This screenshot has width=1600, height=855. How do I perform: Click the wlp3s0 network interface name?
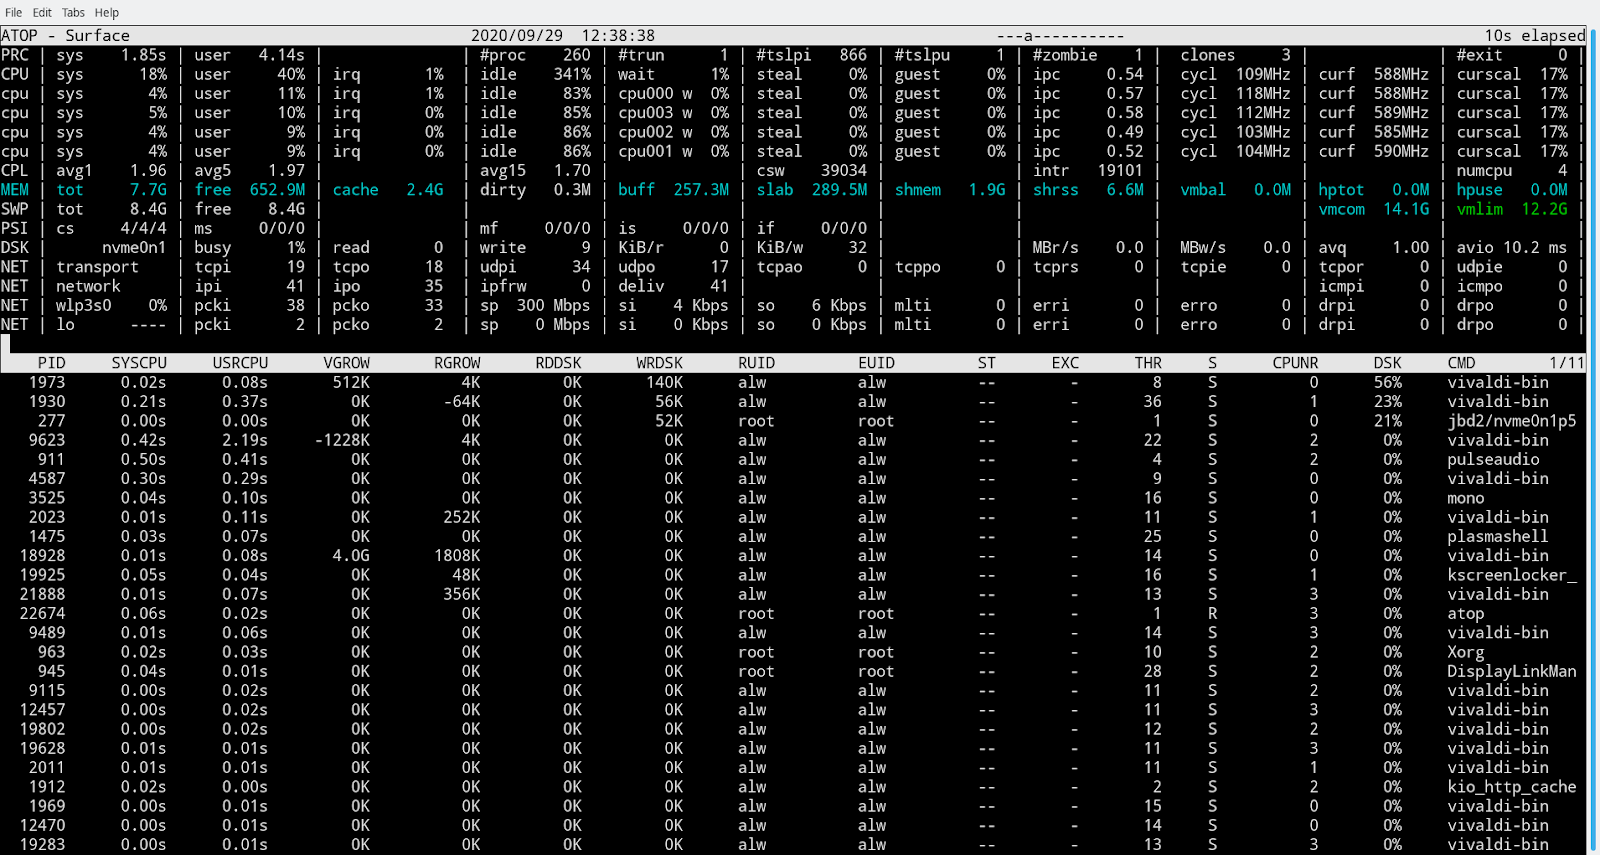84,306
